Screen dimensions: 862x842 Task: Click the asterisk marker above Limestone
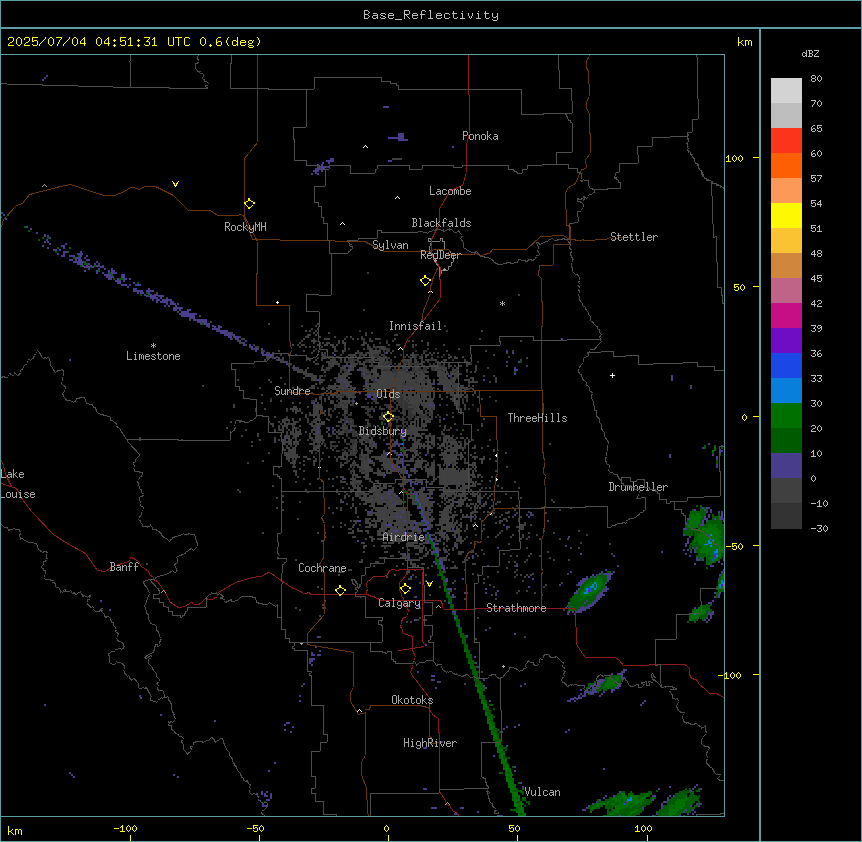point(153,346)
